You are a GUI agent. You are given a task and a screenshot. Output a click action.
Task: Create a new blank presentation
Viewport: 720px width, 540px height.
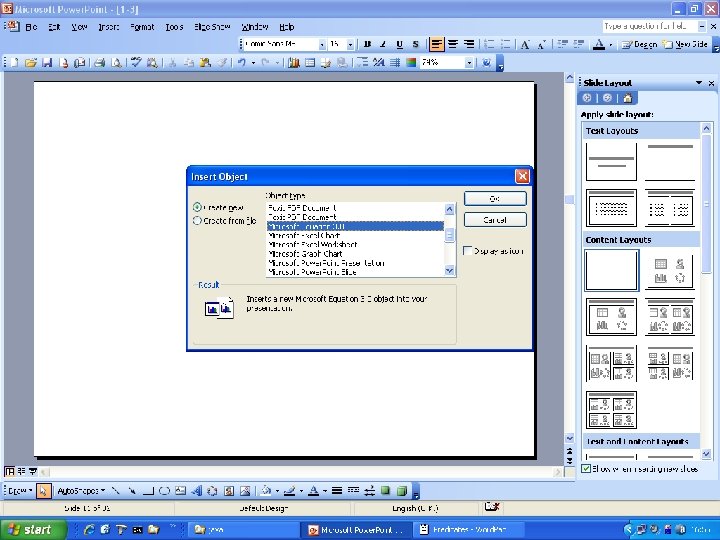pyautogui.click(x=14, y=62)
